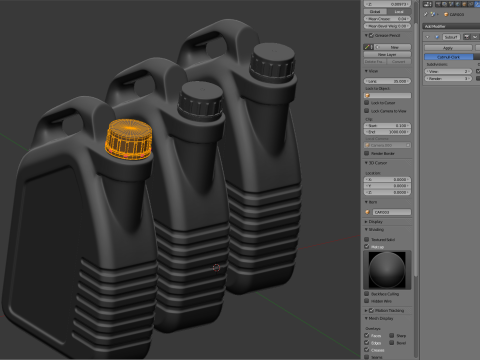Adjust the Lens value field

[x=387, y=81]
